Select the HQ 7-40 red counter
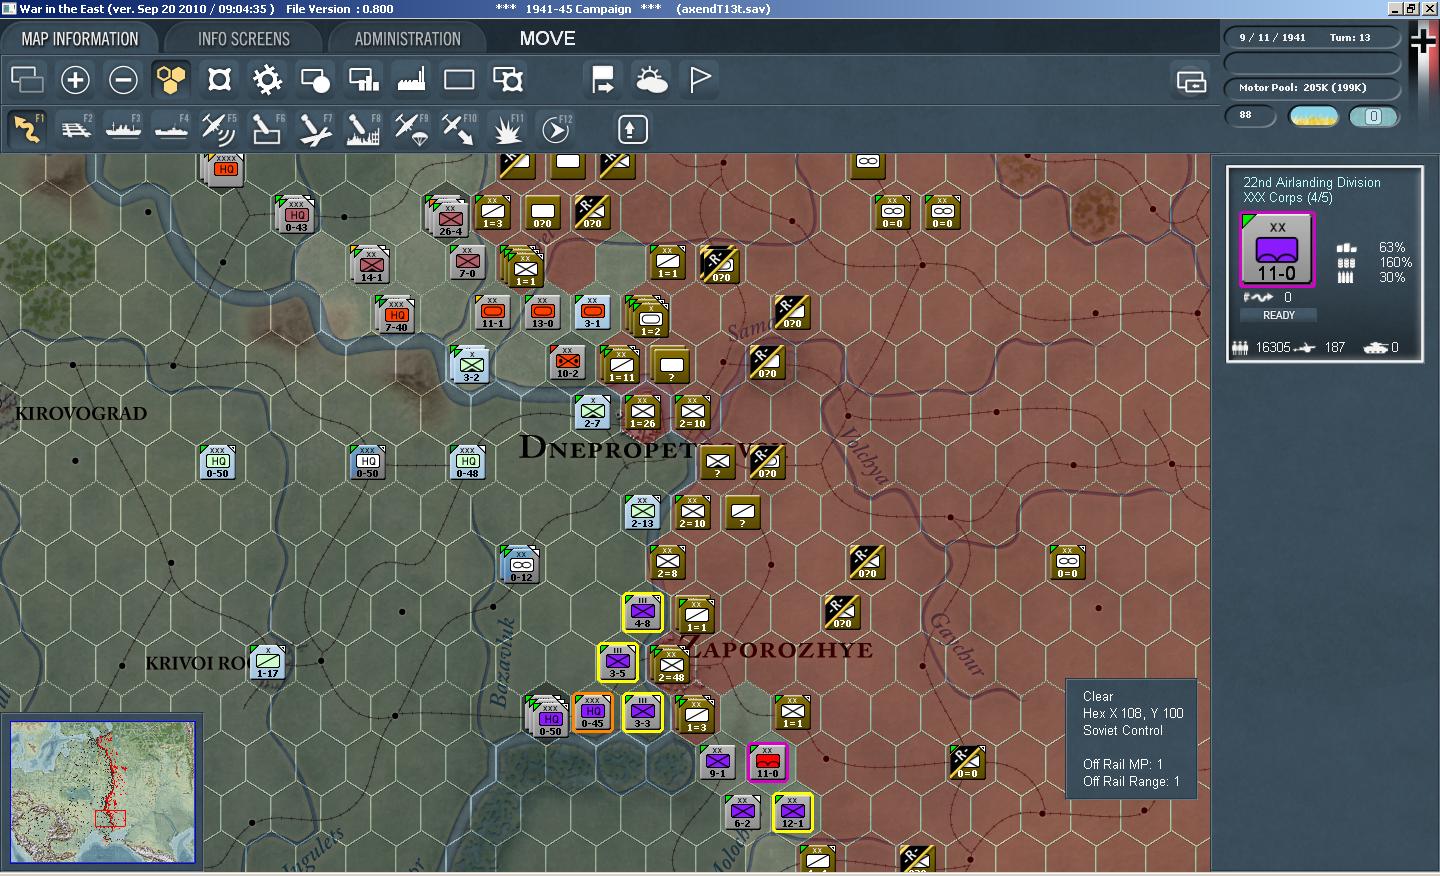 pyautogui.click(x=396, y=315)
